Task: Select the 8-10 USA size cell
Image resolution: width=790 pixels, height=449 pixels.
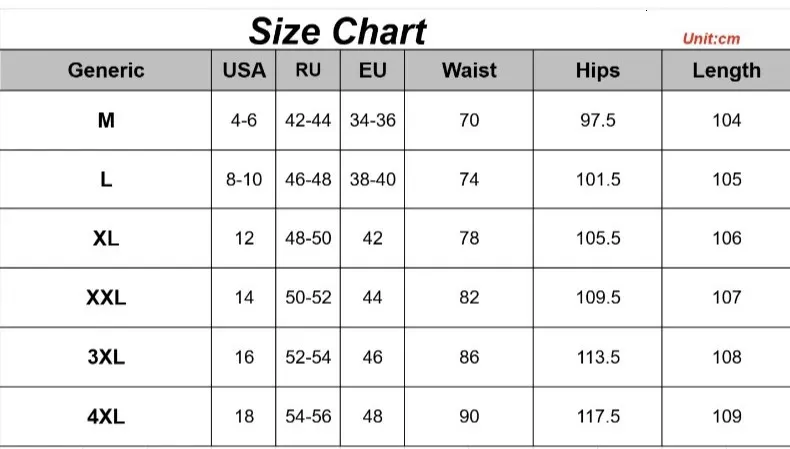Action: coord(244,180)
